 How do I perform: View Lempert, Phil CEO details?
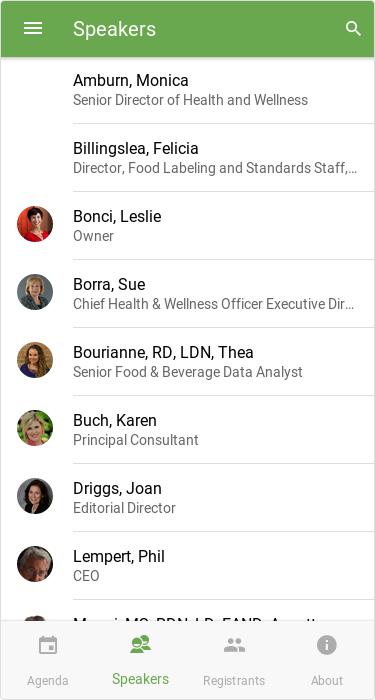pos(188,566)
